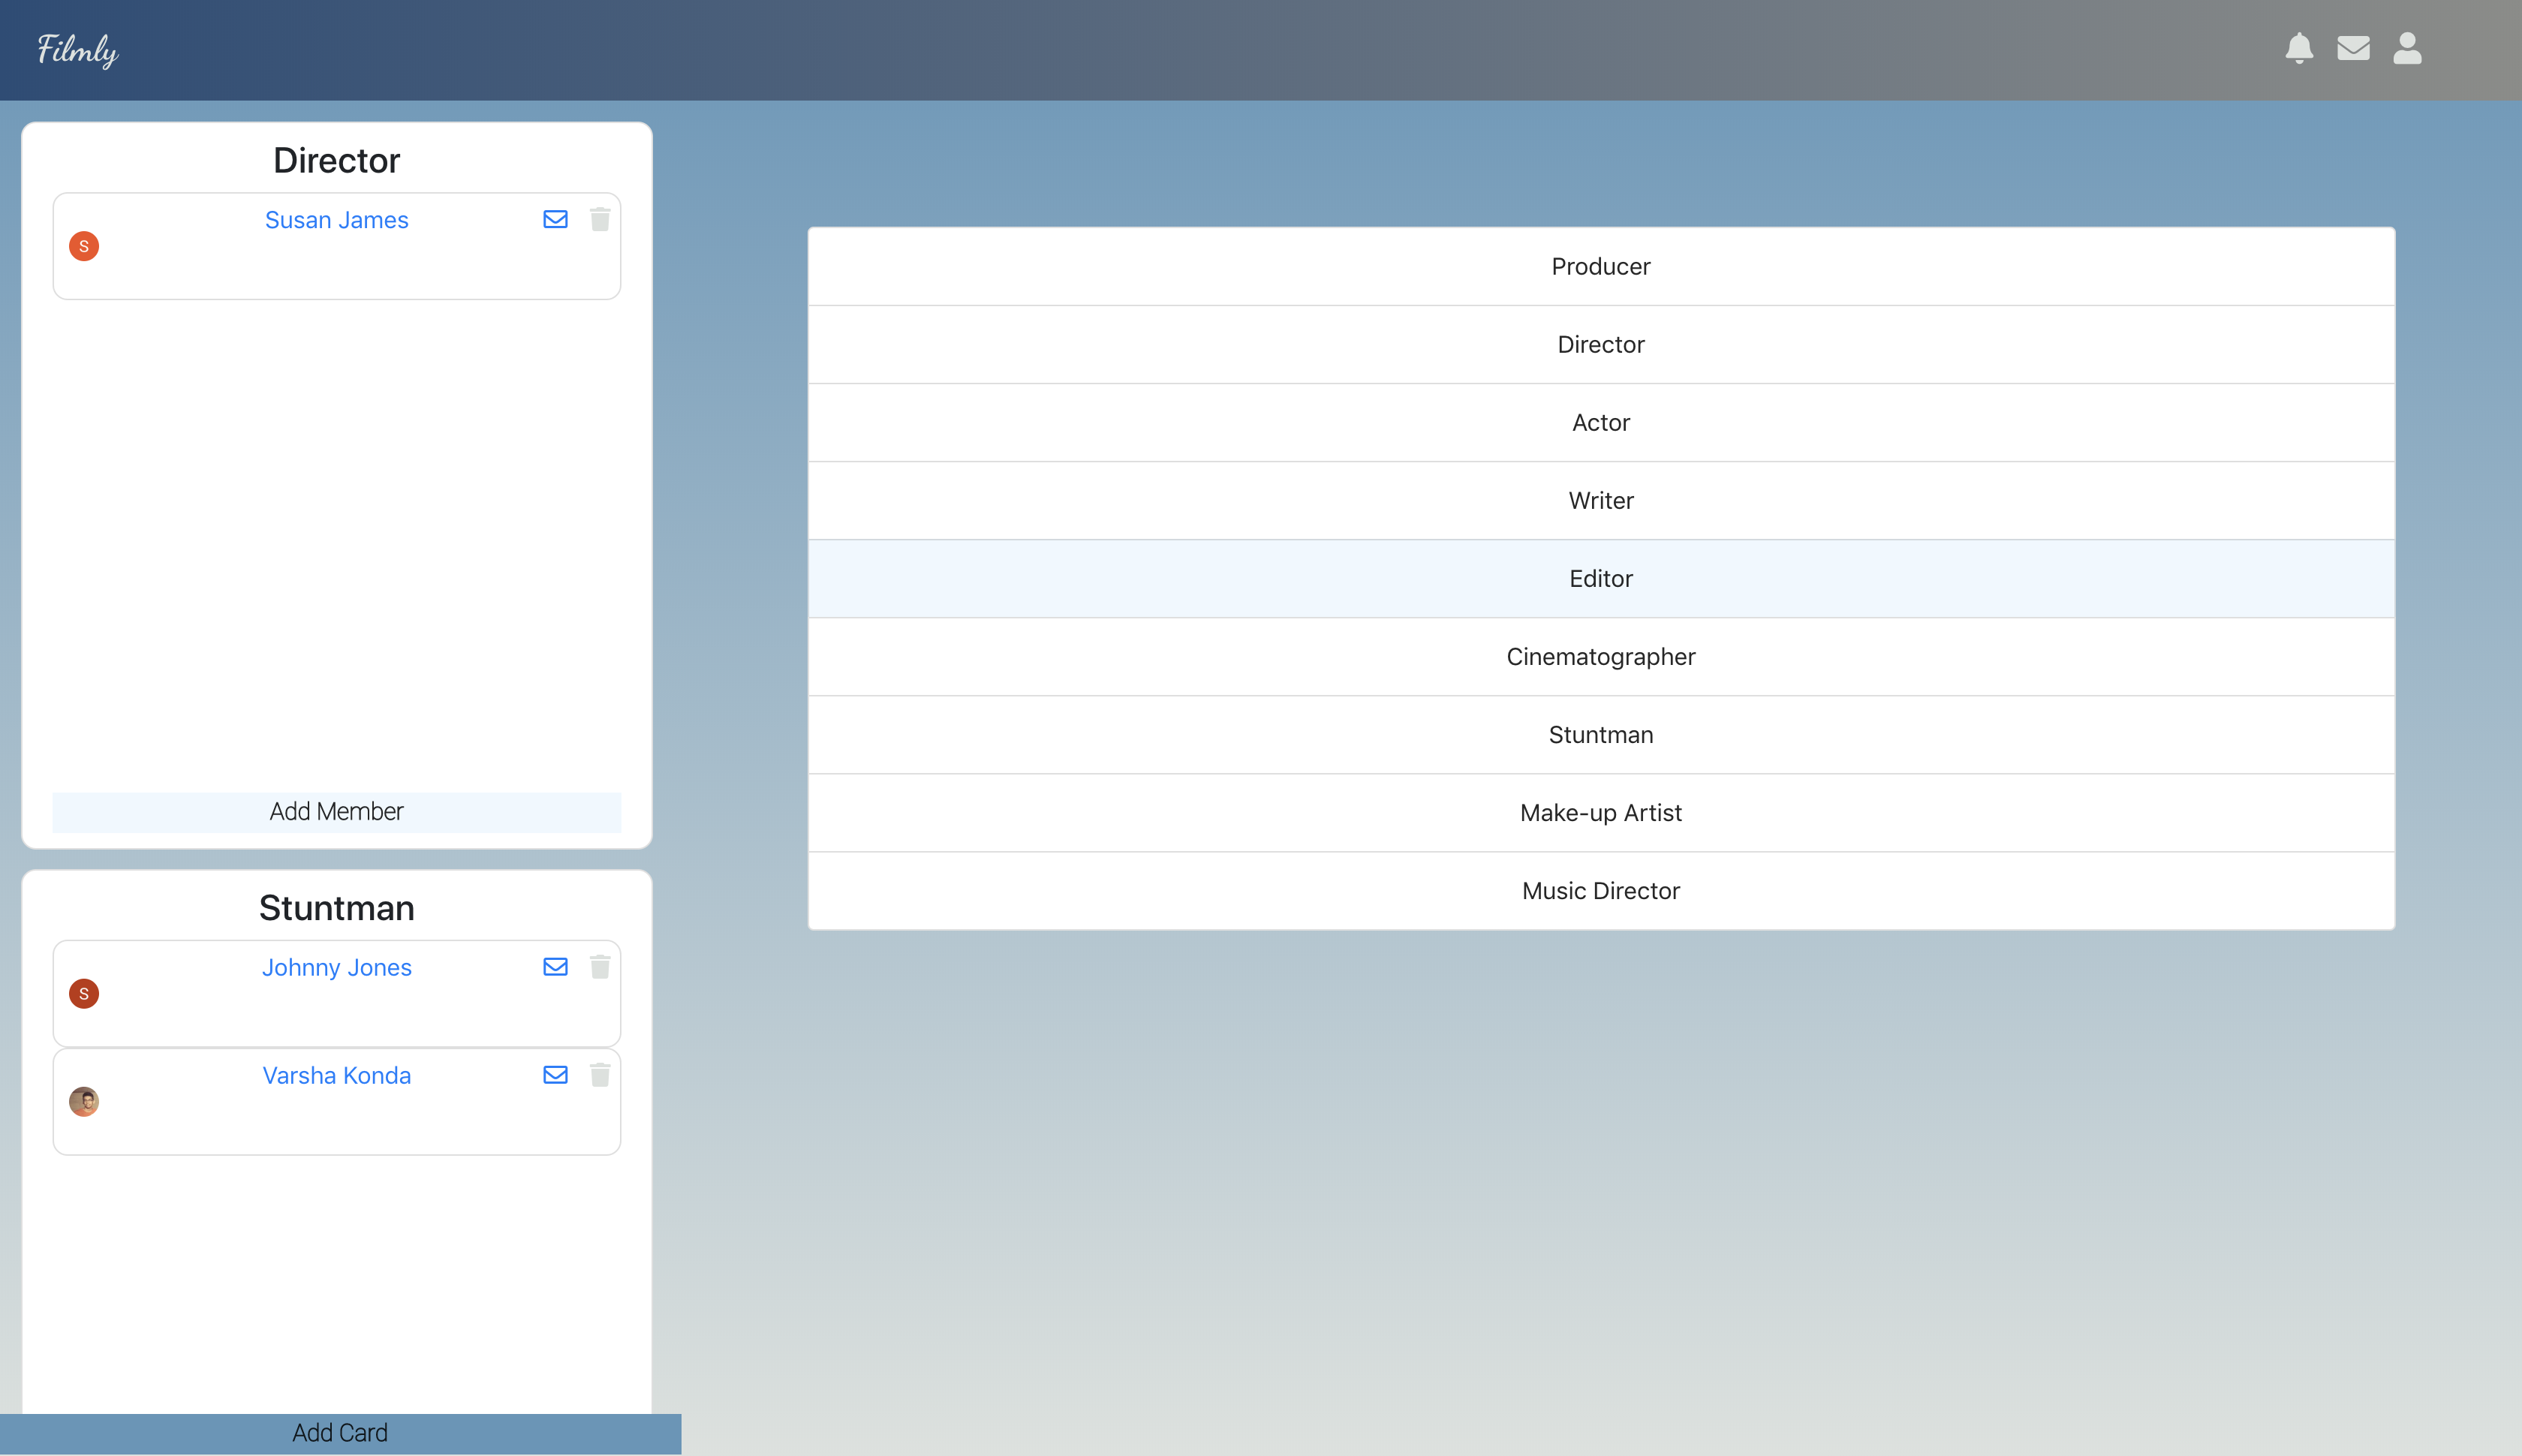The width and height of the screenshot is (2522, 1456).
Task: Go home via Filmly logo
Action: point(78,50)
